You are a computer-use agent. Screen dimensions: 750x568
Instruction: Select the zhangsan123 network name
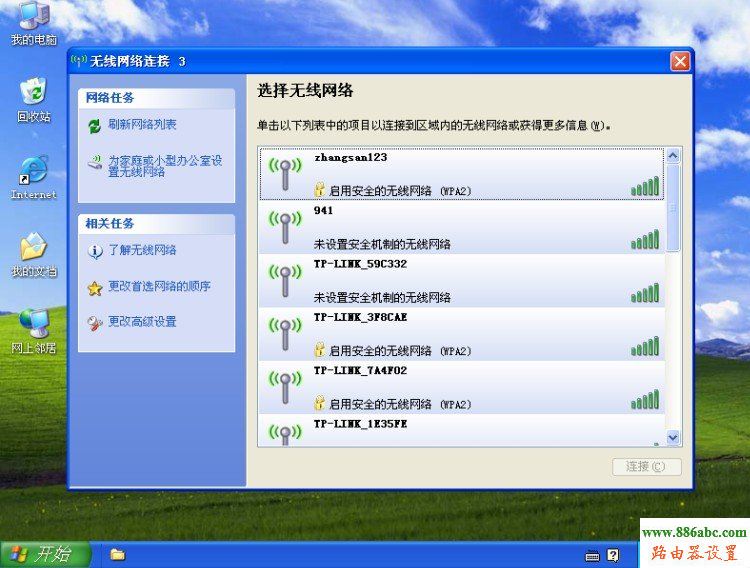coord(351,157)
